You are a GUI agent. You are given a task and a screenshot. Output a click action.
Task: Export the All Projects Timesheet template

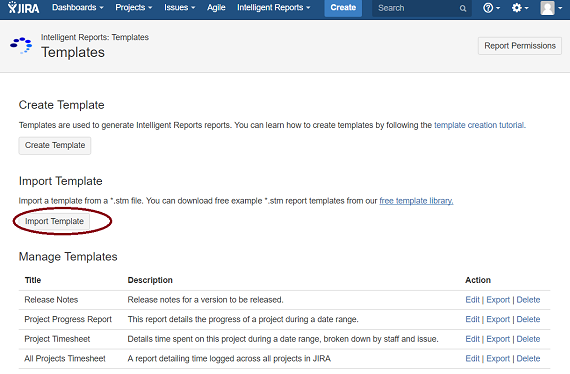(498, 359)
